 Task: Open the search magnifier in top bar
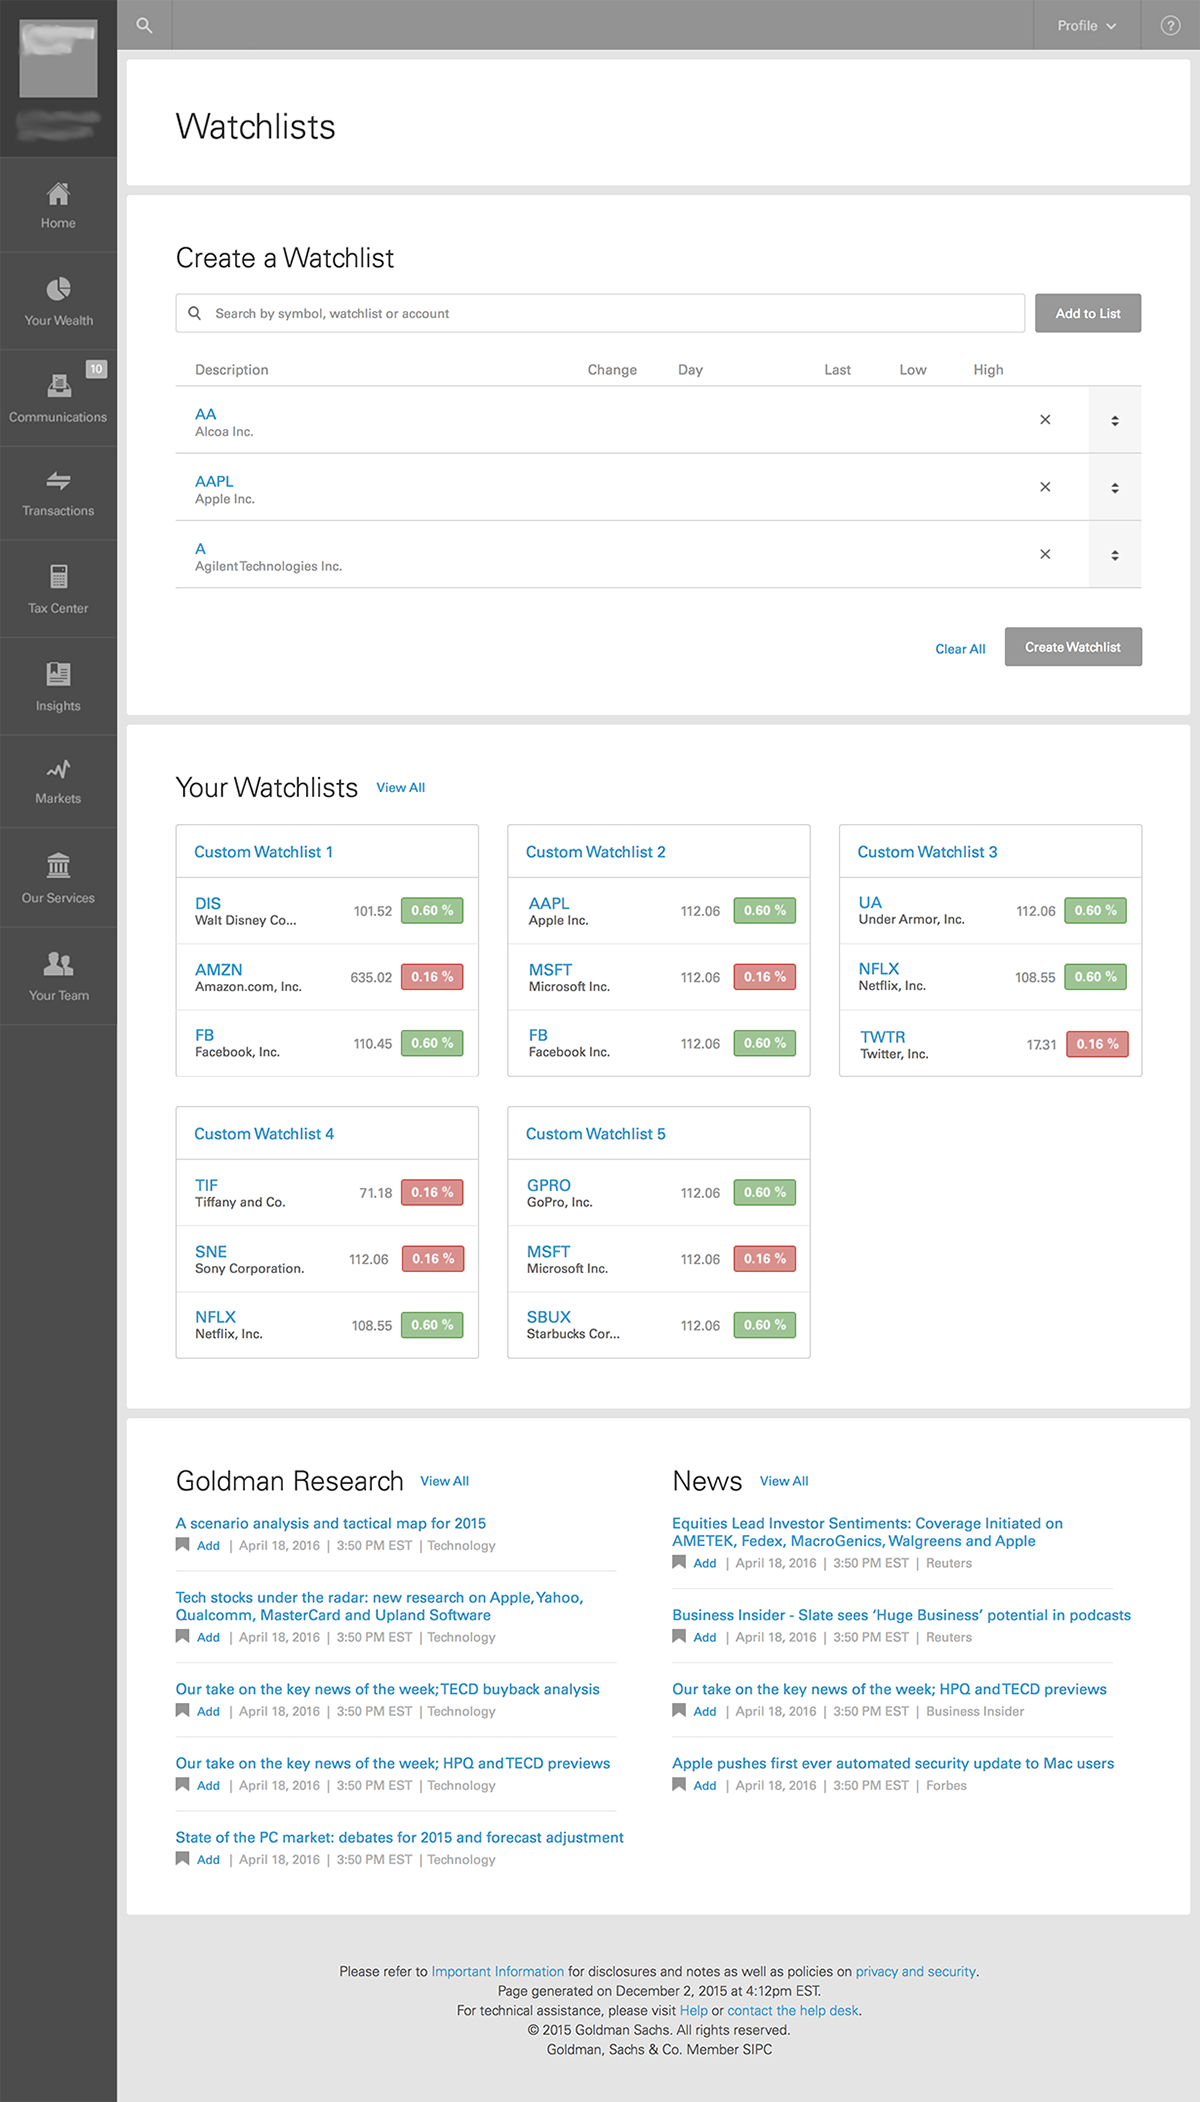[x=144, y=25]
